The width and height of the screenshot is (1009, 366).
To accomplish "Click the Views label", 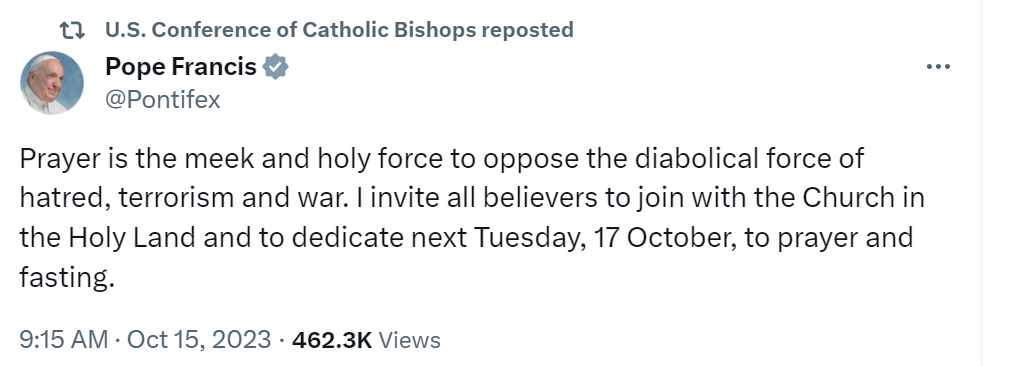I will pyautogui.click(x=409, y=340).
